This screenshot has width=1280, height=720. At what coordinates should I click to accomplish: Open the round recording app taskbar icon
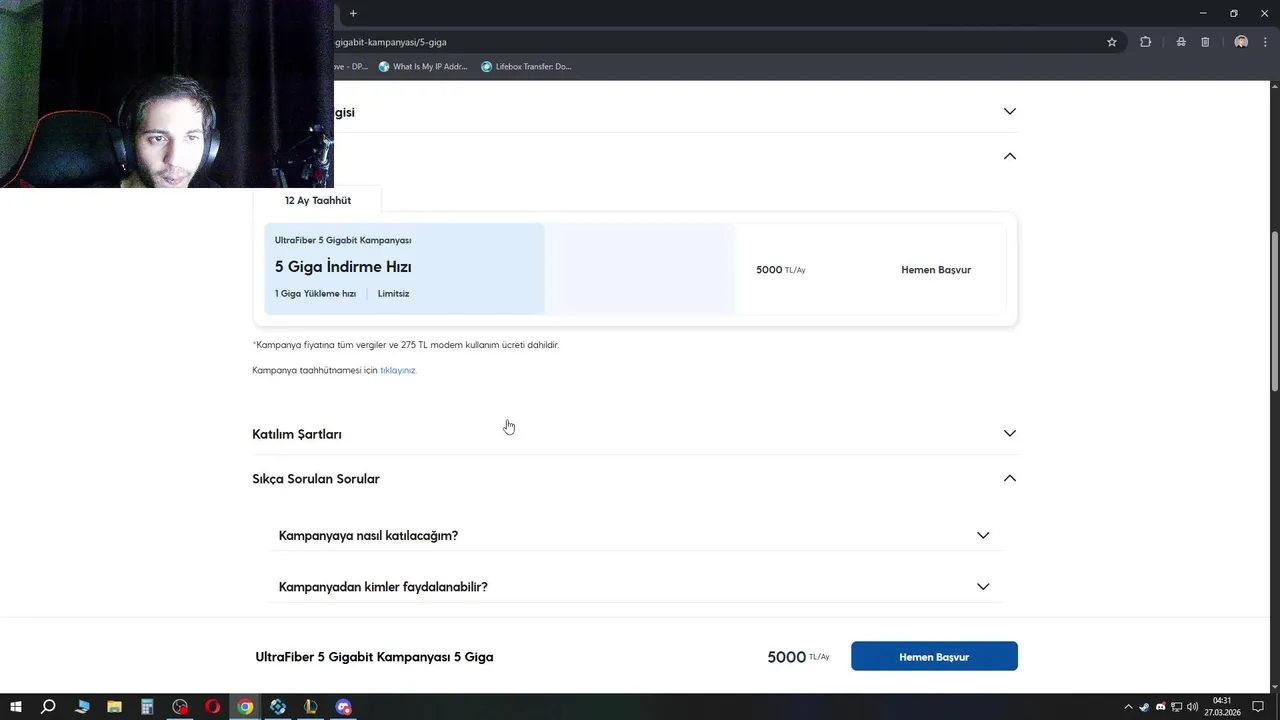click(180, 707)
